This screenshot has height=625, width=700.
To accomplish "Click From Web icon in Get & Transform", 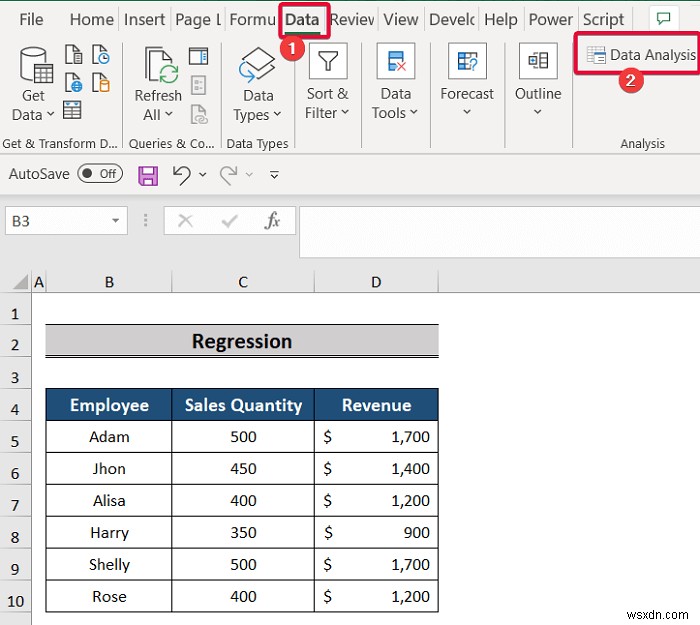I will [74, 83].
